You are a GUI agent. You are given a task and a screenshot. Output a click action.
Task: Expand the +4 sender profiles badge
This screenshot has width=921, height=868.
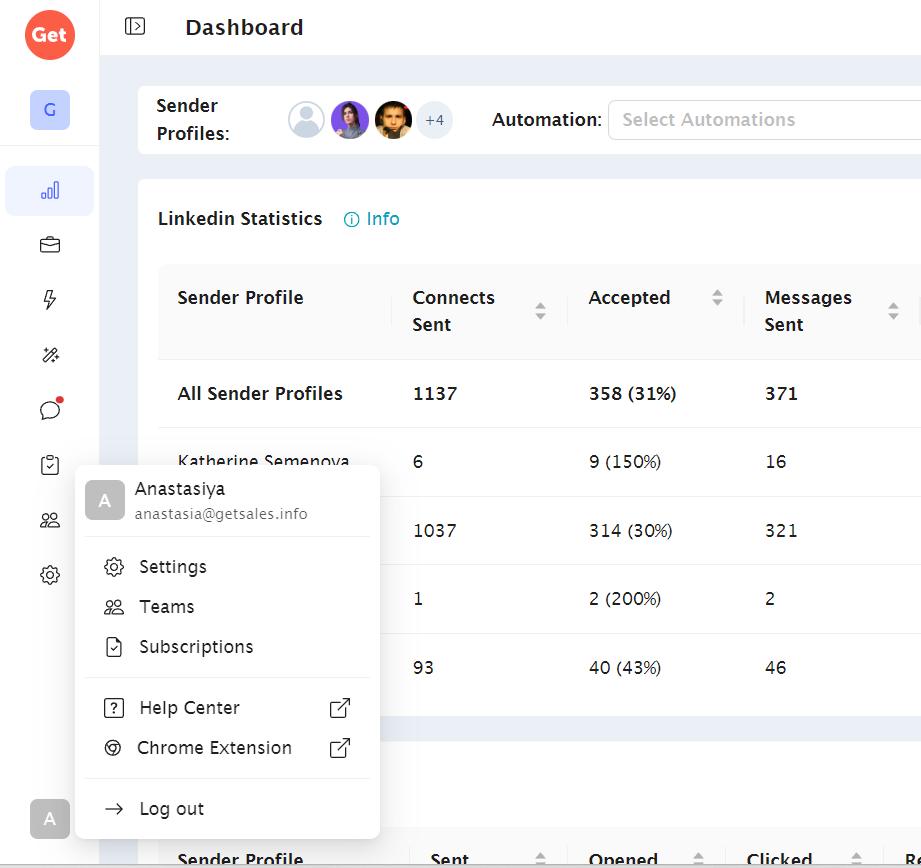(x=434, y=120)
